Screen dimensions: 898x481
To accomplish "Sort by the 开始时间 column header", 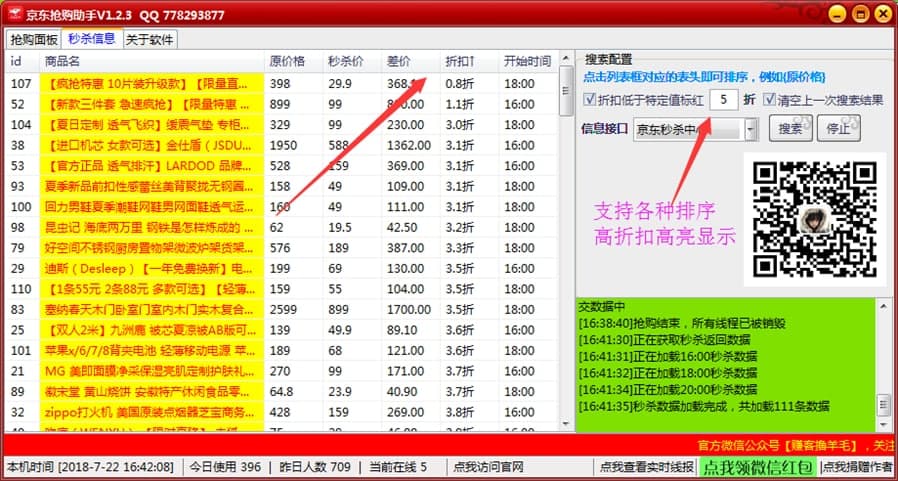I will tap(527, 61).
